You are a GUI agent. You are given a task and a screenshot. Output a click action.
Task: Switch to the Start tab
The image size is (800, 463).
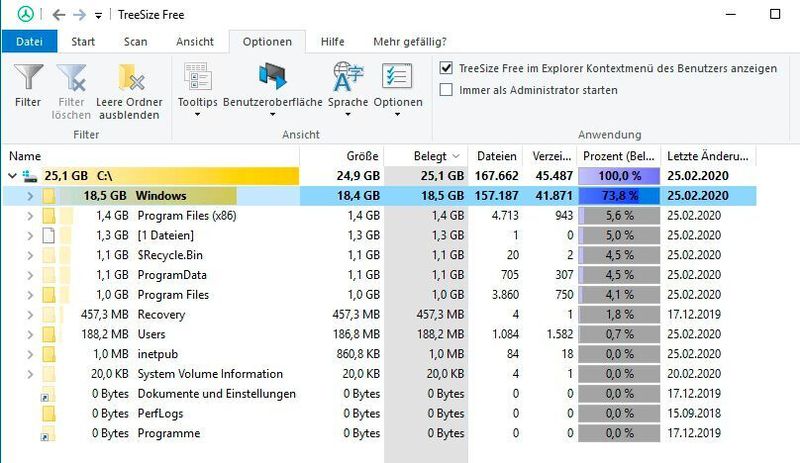[x=83, y=41]
